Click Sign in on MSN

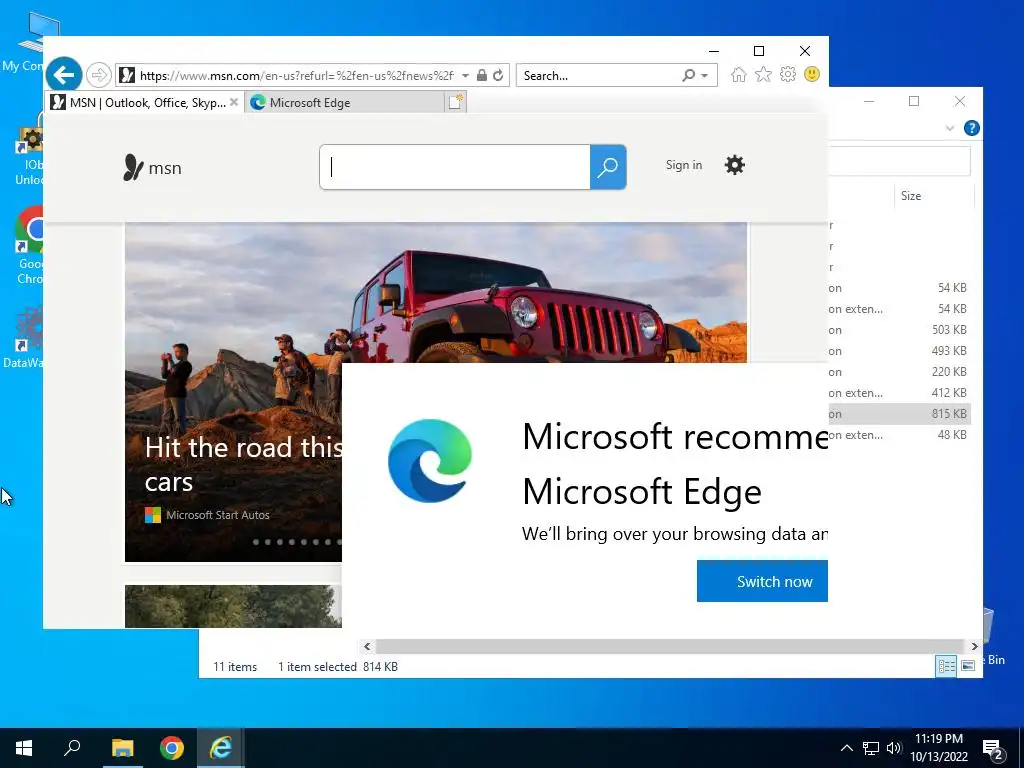[x=684, y=165]
